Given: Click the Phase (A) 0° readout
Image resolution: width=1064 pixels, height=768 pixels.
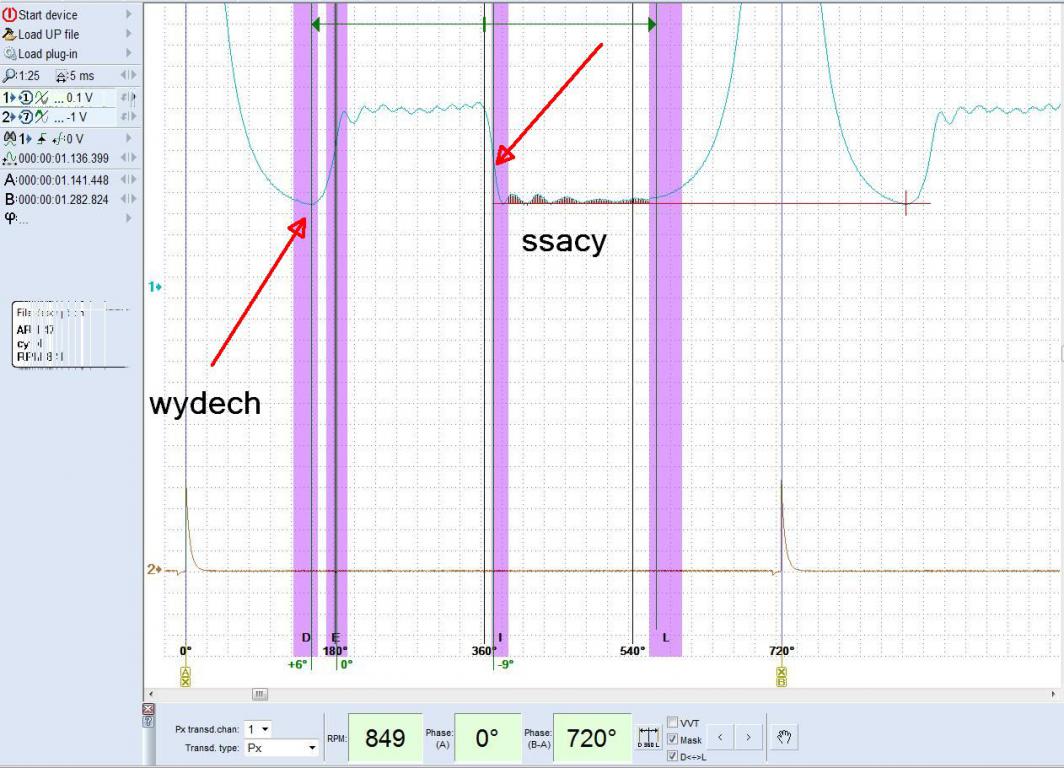Looking at the screenshot, I should tap(487, 737).
